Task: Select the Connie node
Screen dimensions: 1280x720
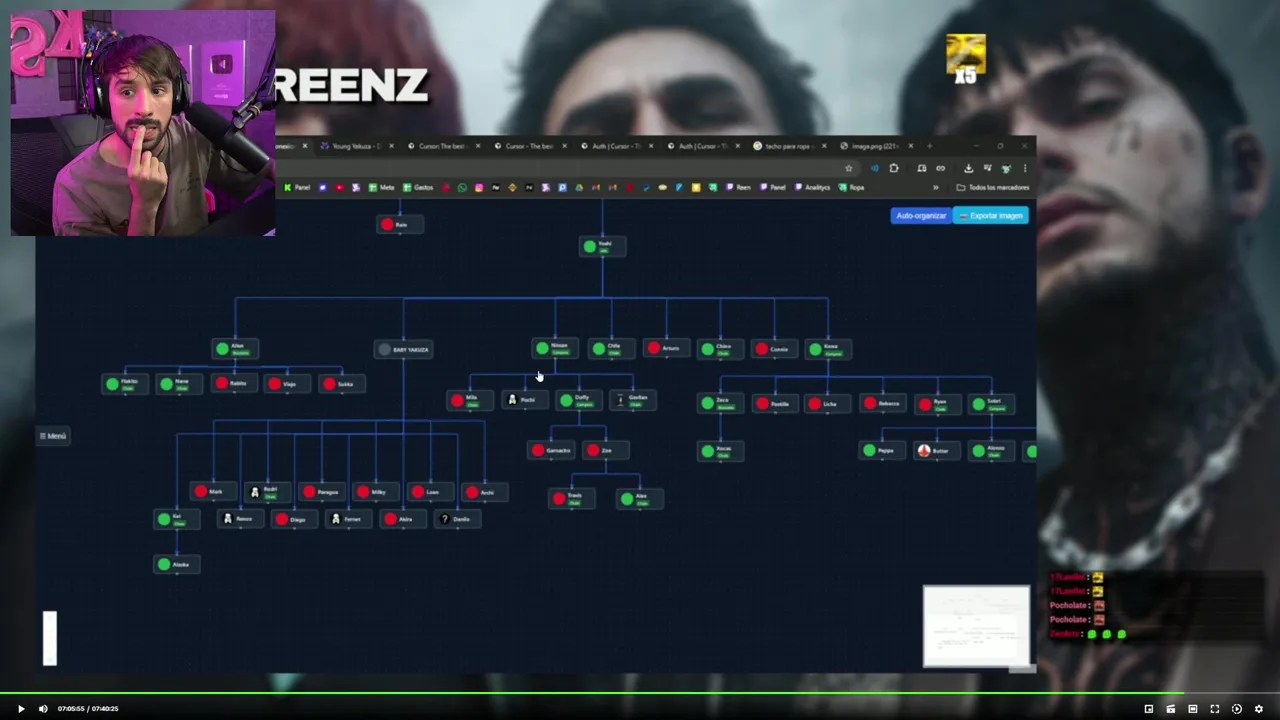Action: (775, 349)
